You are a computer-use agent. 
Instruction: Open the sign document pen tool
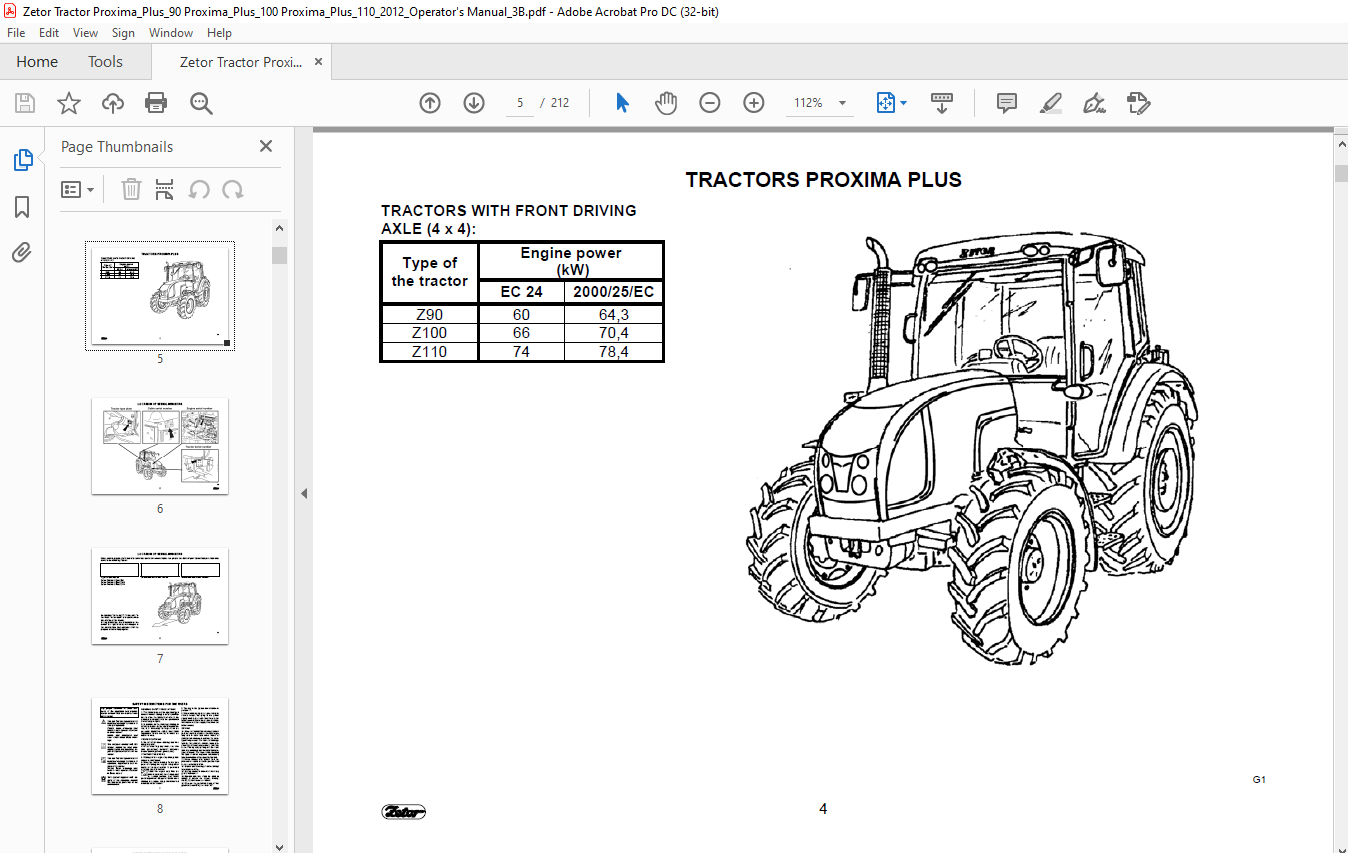tap(1095, 103)
